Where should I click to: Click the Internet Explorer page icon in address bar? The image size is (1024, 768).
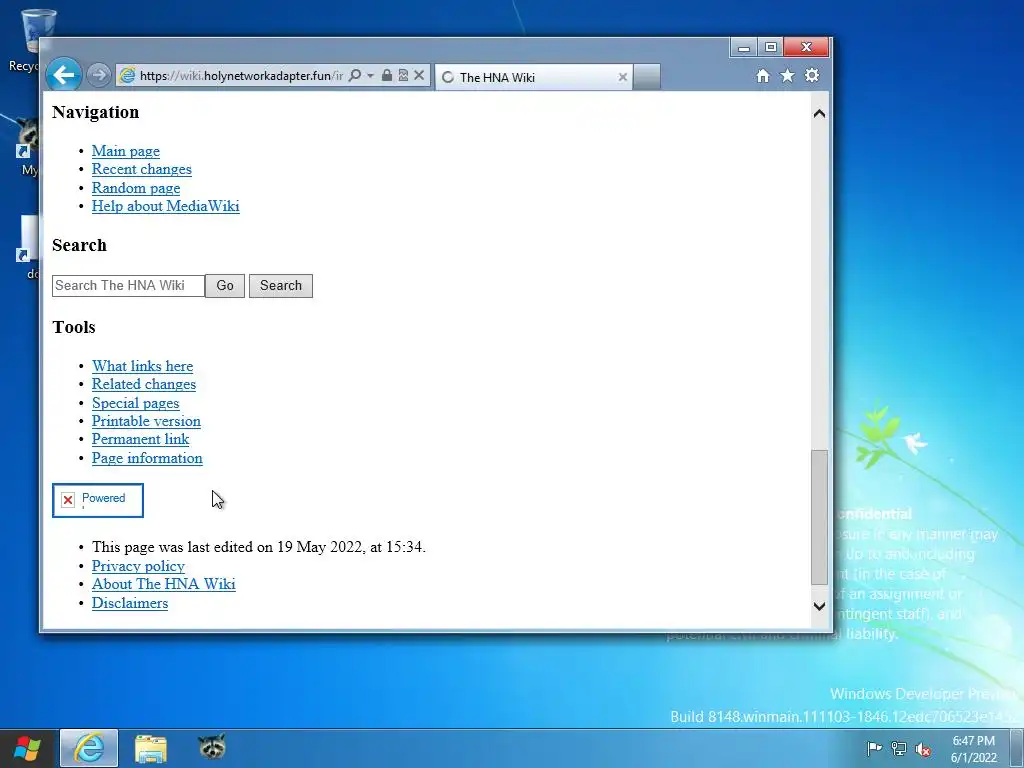(x=127, y=75)
